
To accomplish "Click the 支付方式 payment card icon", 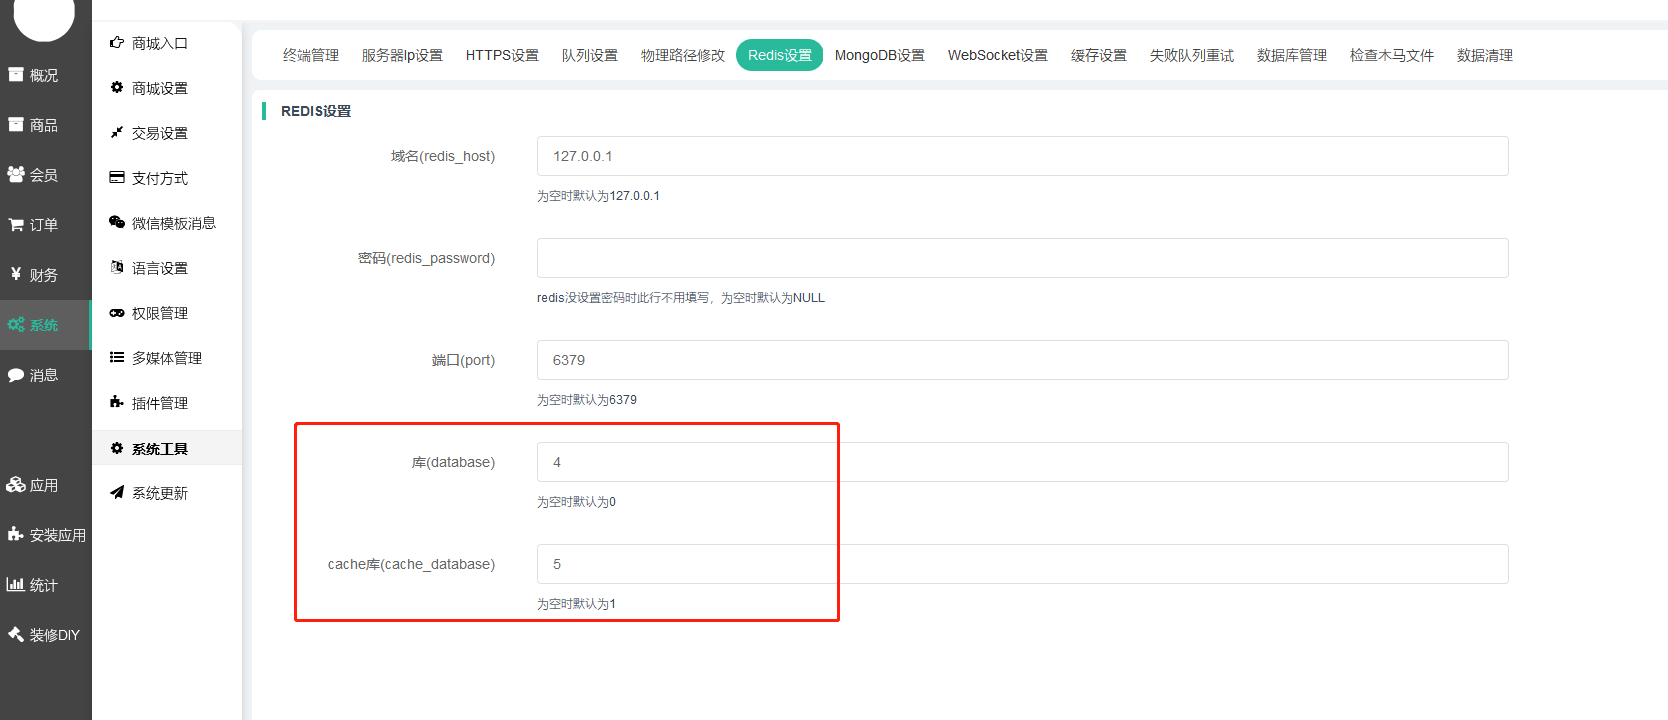I will pyautogui.click(x=117, y=178).
